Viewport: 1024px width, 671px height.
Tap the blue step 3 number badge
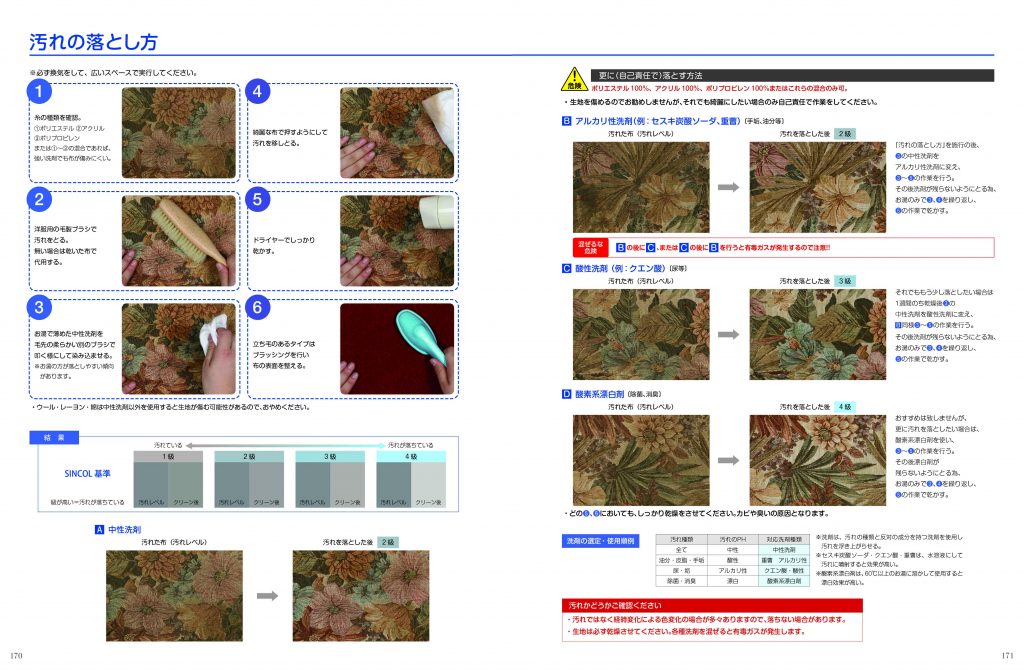coord(38,308)
